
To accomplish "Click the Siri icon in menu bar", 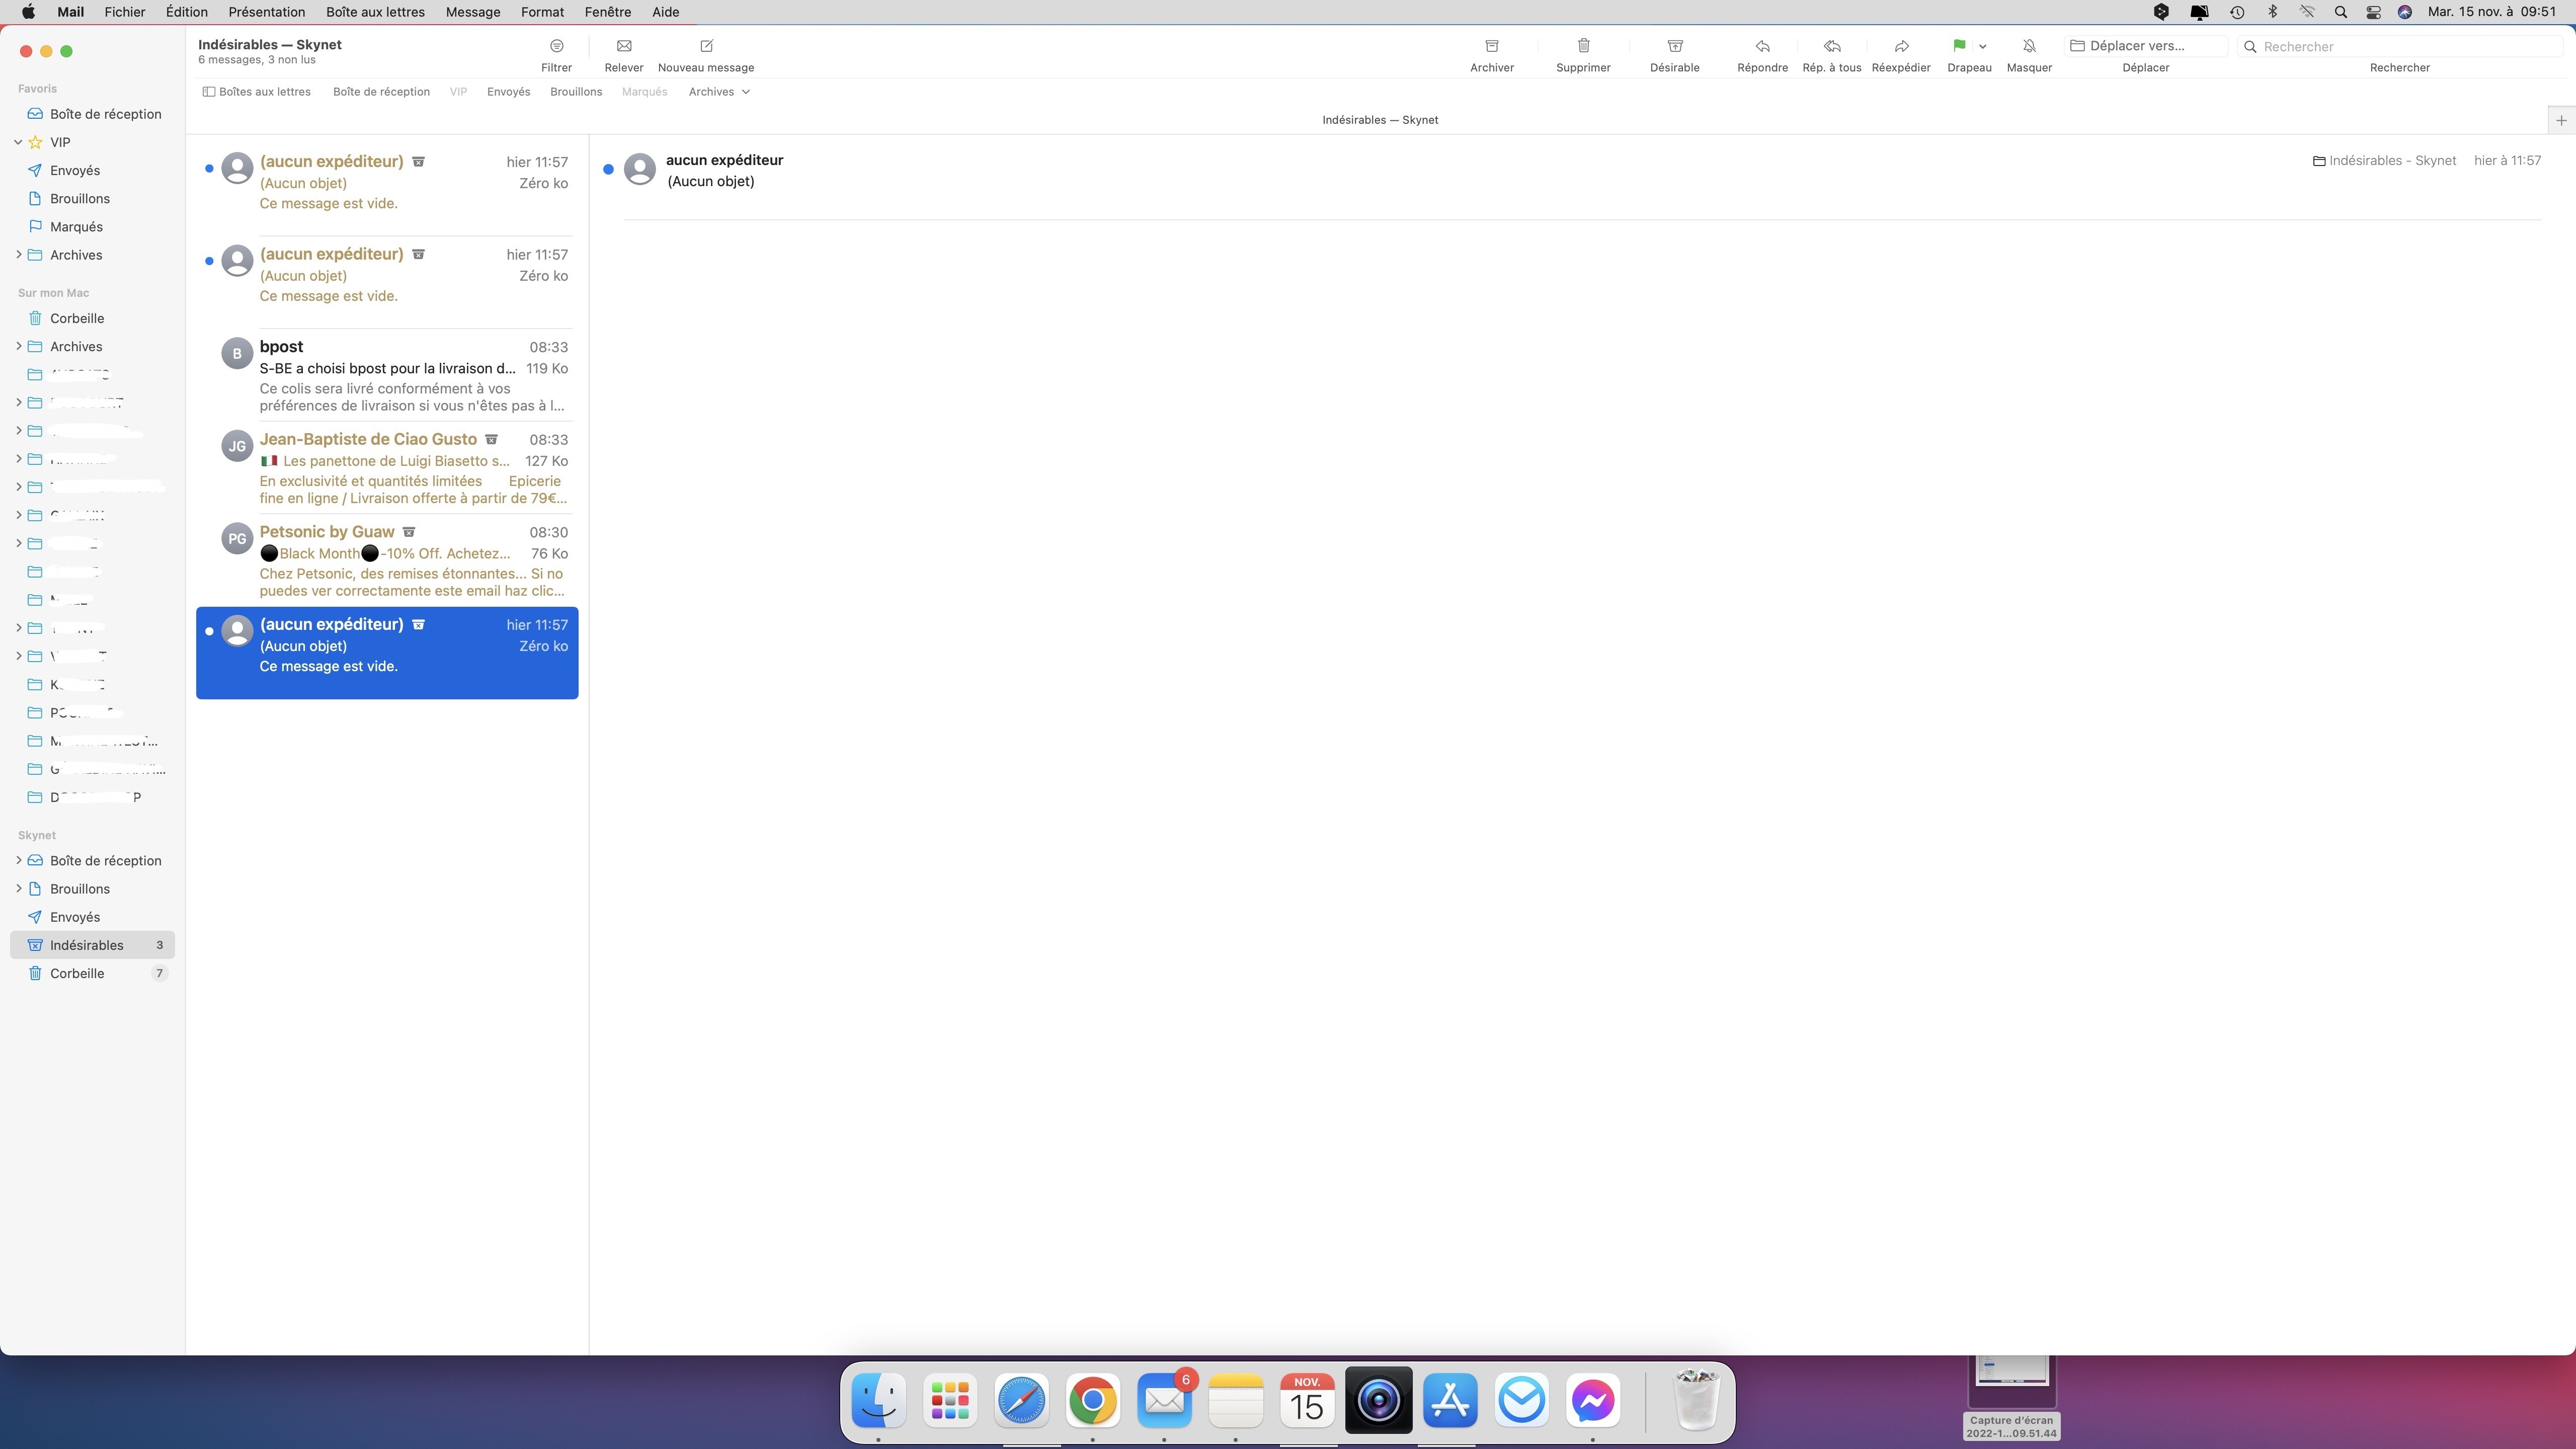I will 2405,12.
